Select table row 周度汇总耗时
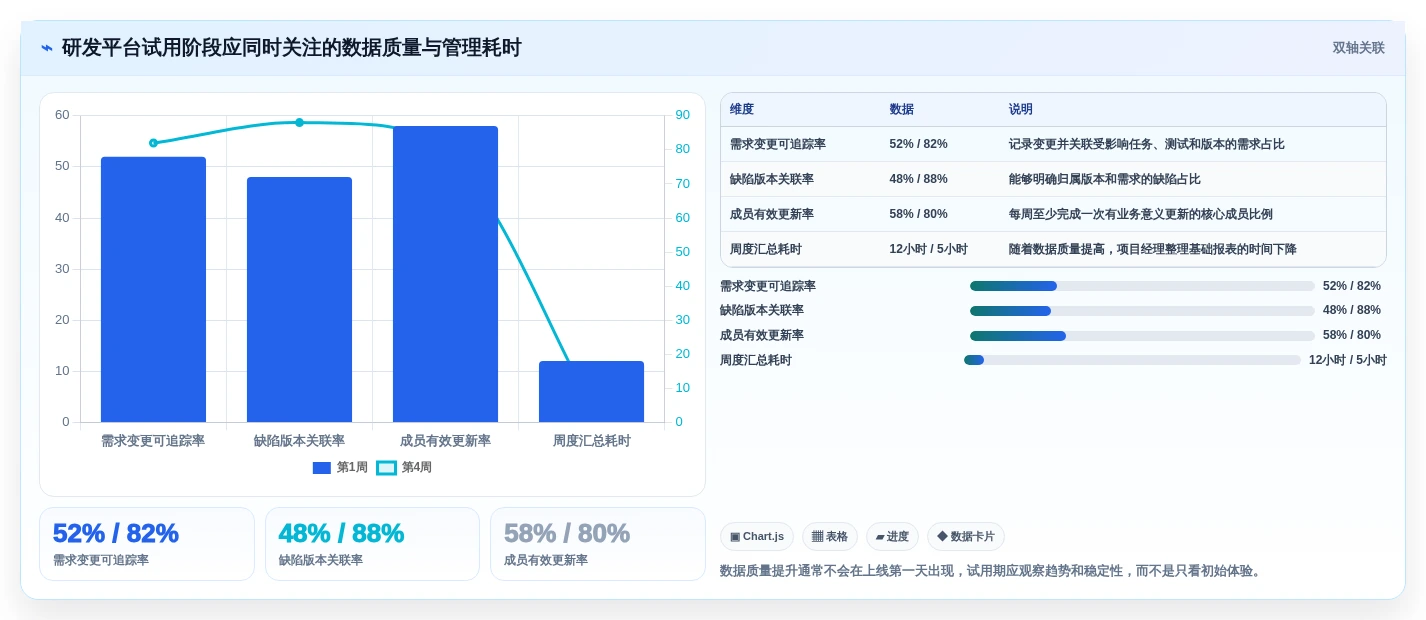Viewport: 1426px width, 620px height. coord(1053,249)
